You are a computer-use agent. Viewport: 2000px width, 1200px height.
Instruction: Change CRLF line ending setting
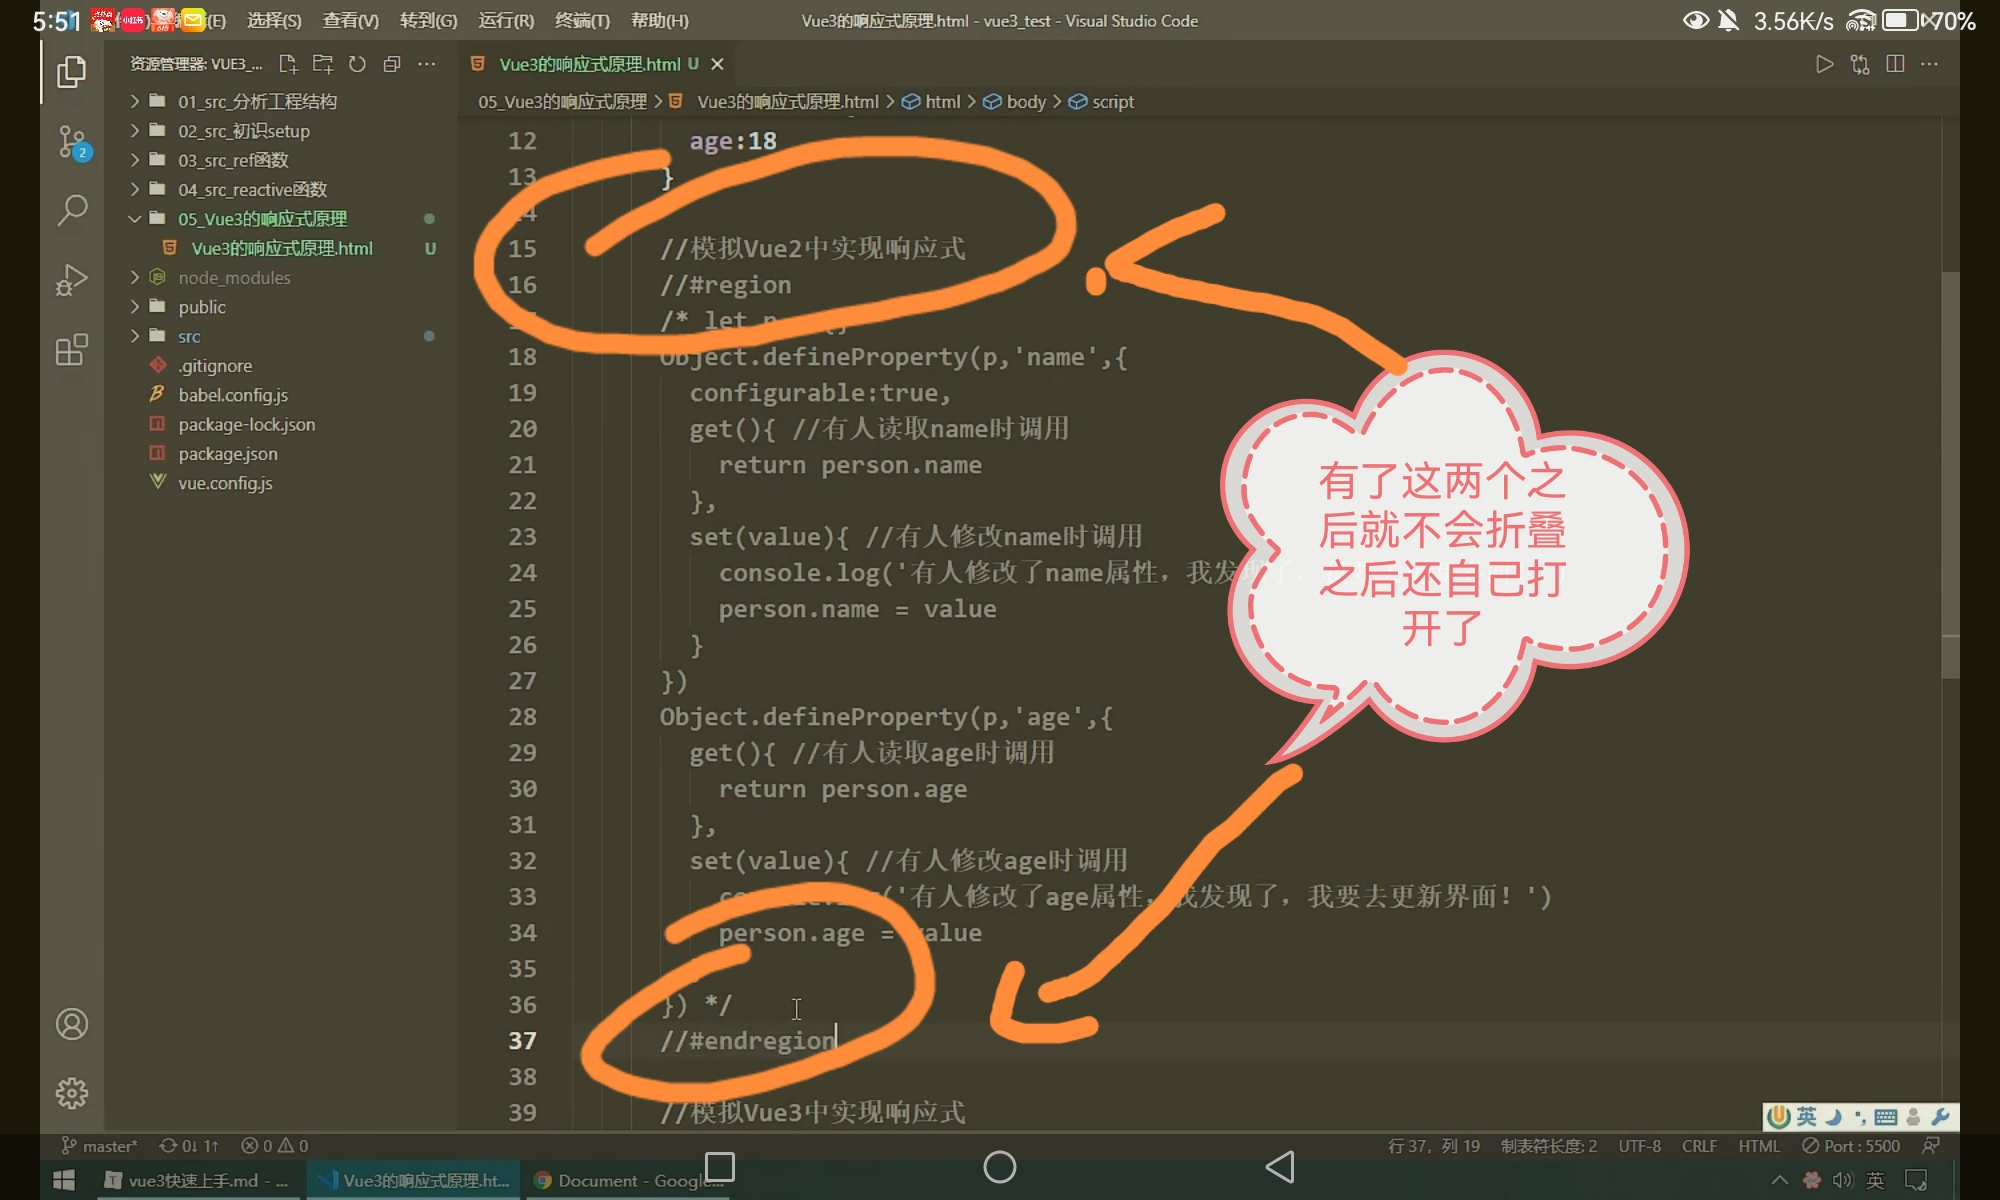tap(1699, 1146)
